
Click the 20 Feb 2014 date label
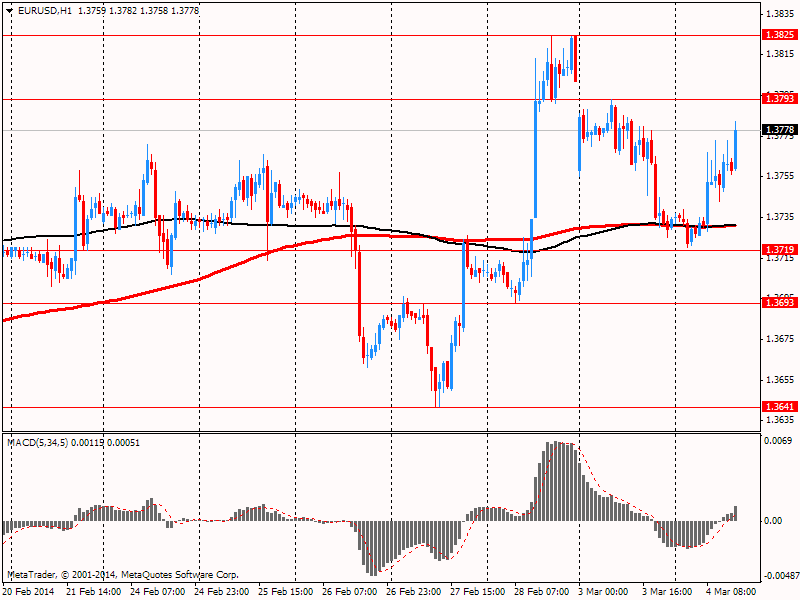[29, 592]
